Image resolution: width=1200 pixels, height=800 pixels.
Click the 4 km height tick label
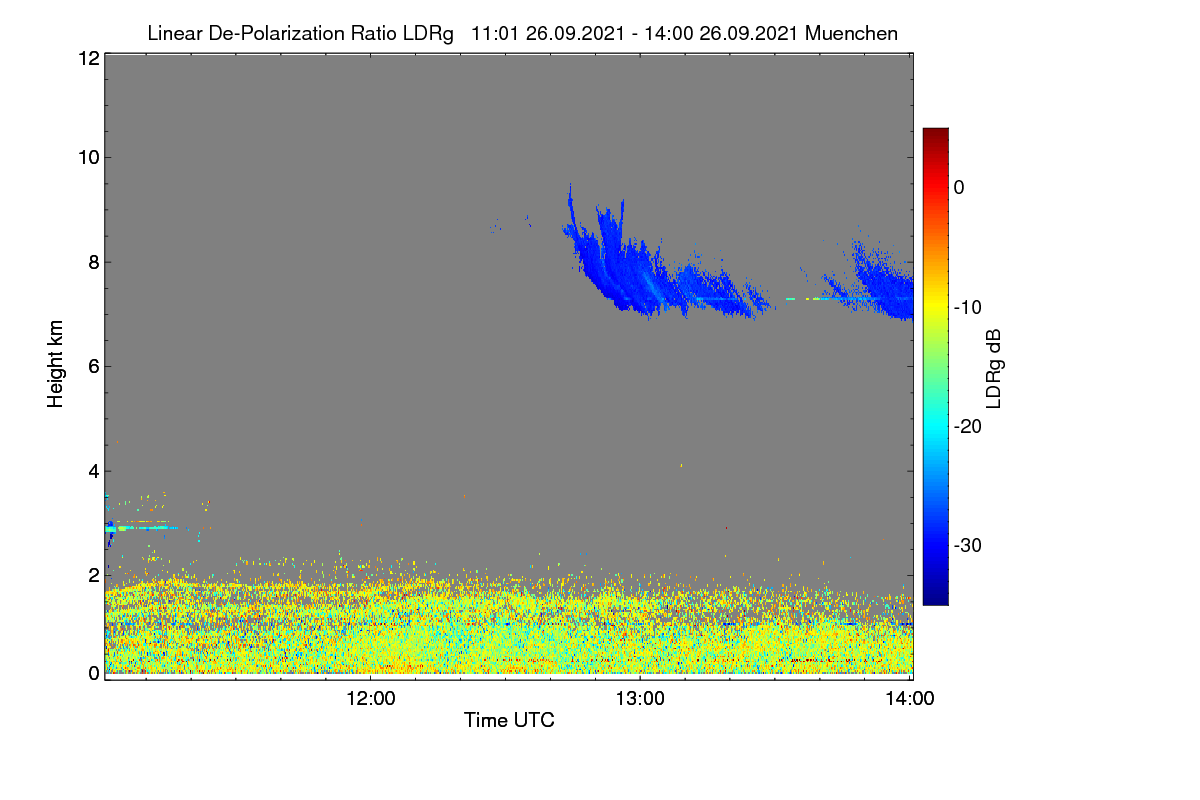pos(94,471)
